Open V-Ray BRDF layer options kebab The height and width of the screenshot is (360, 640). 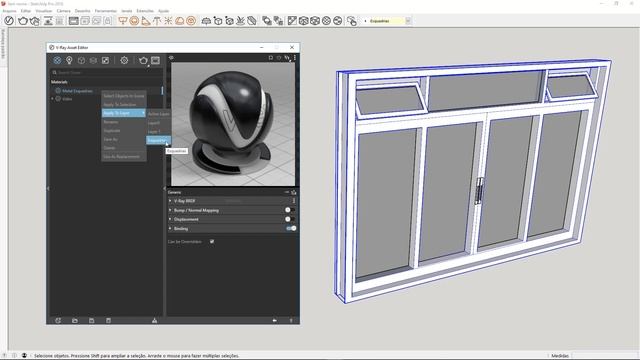[293, 201]
